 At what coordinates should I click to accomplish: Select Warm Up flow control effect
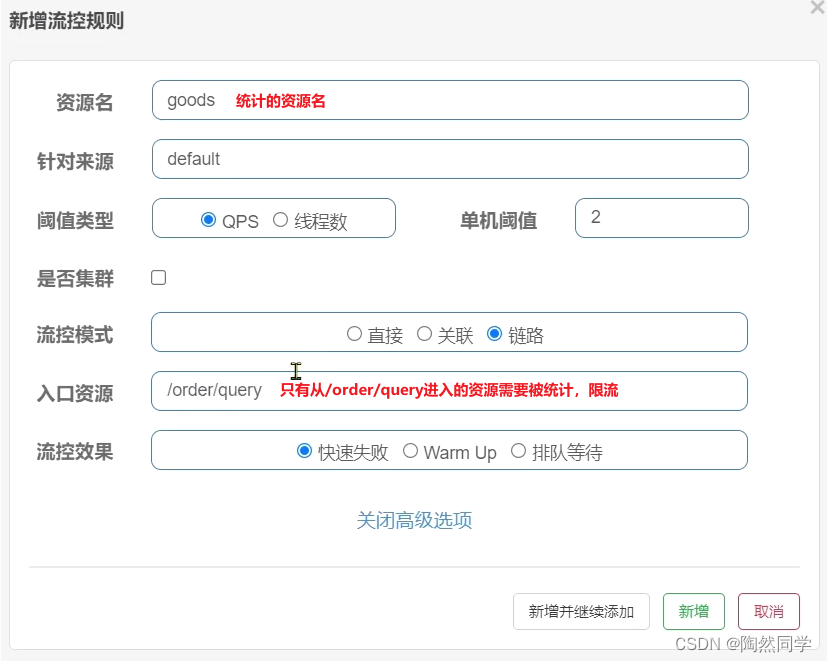click(x=410, y=451)
